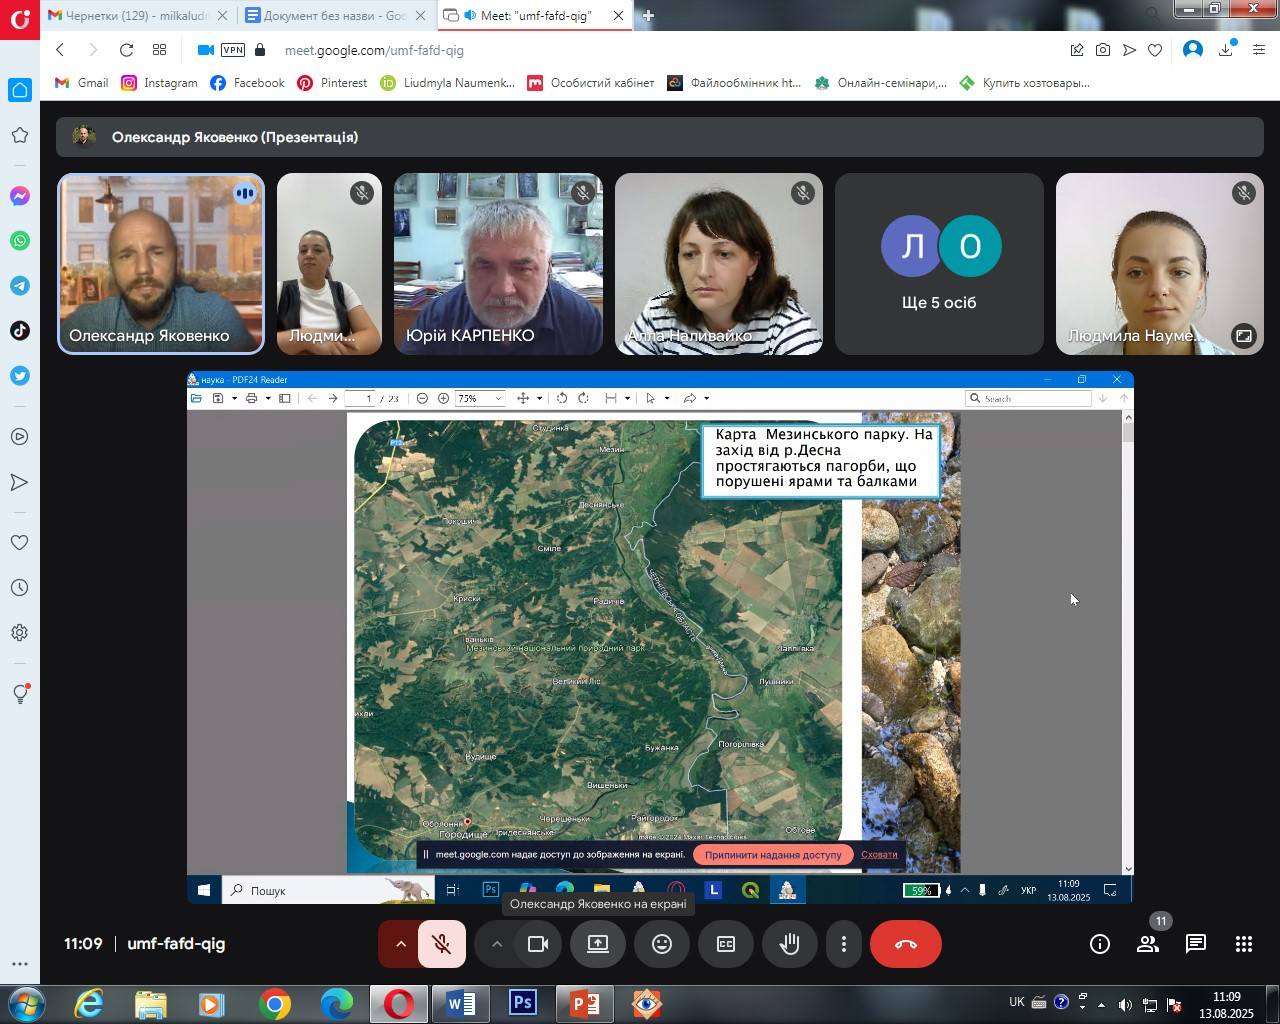Add page to bookmarks heart icon

[1155, 50]
